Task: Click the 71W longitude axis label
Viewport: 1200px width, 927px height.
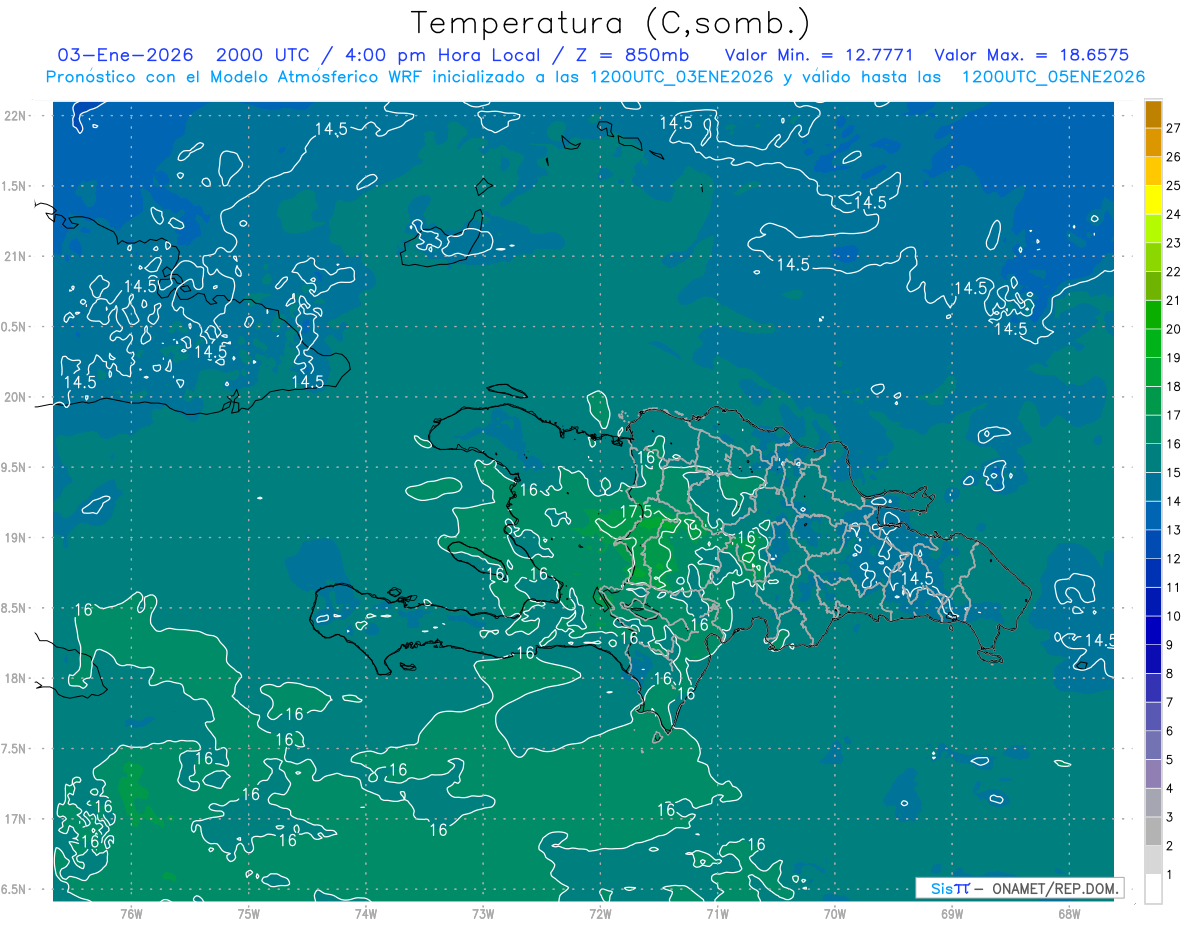Action: click(x=717, y=913)
